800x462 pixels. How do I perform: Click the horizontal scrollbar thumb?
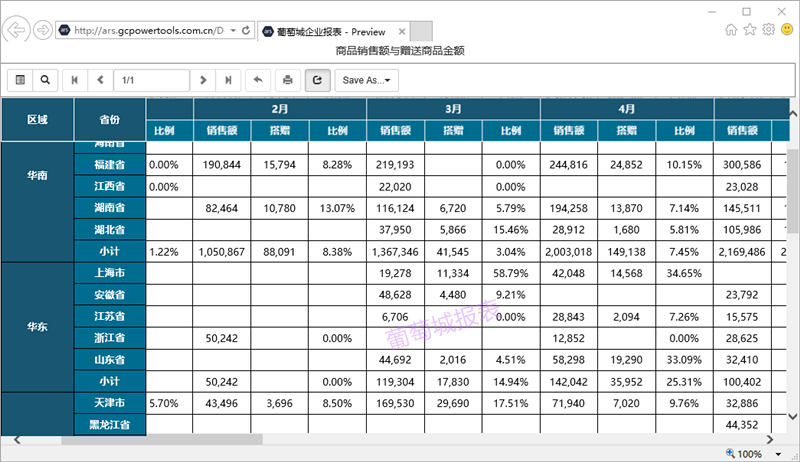162,439
